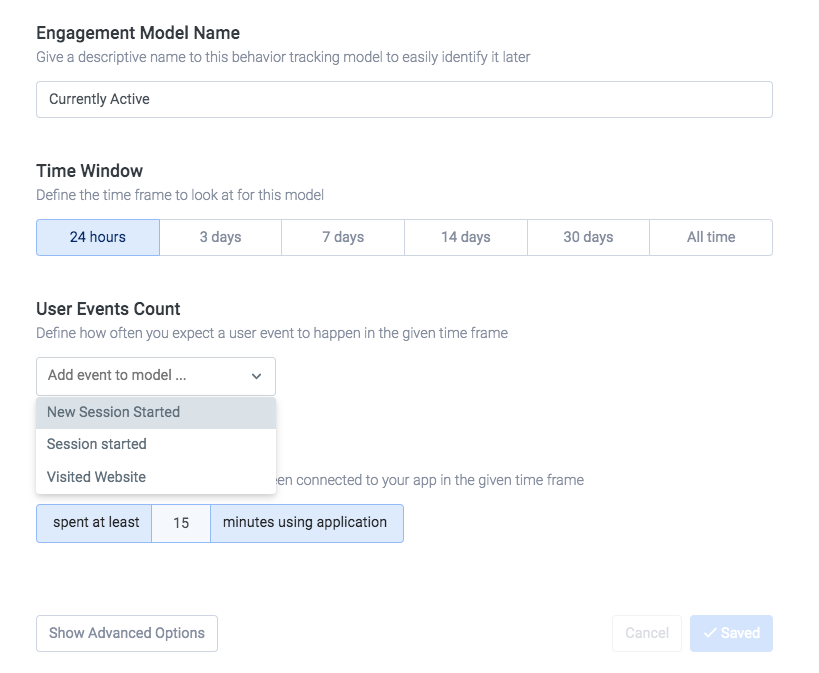Choose the 7 days time window
This screenshot has height=673, width=819.
[x=343, y=237]
